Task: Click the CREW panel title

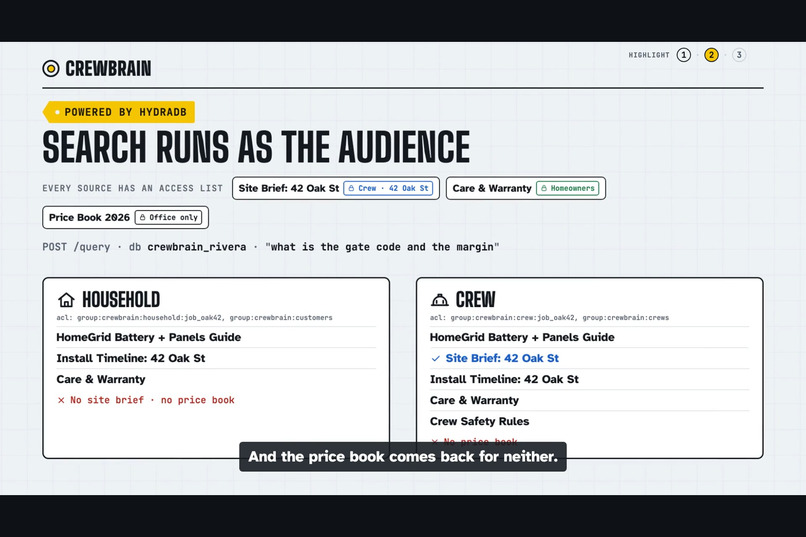Action: click(x=475, y=300)
